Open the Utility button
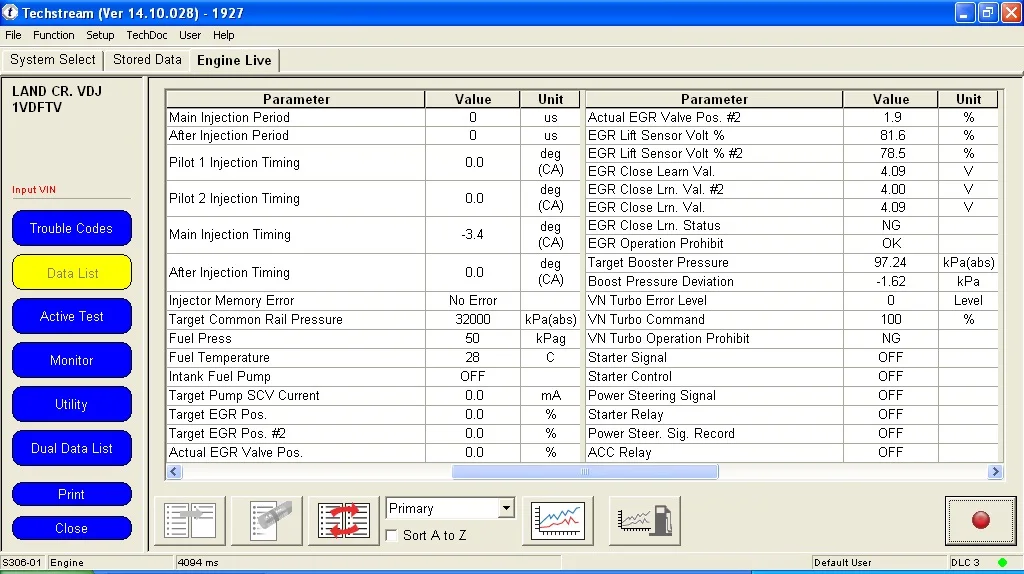1024x574 pixels. click(71, 404)
